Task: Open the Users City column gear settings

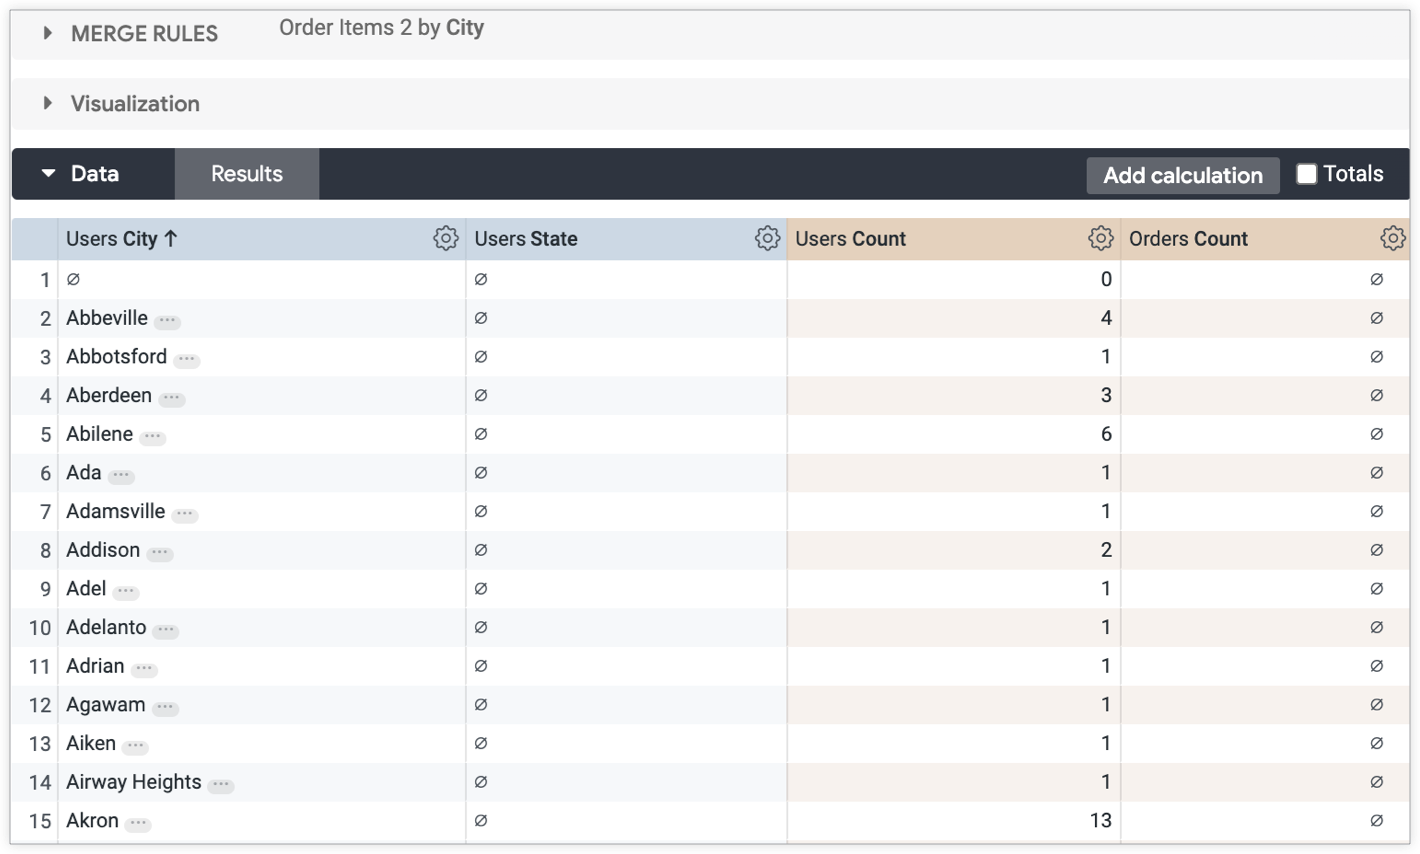Action: point(446,238)
